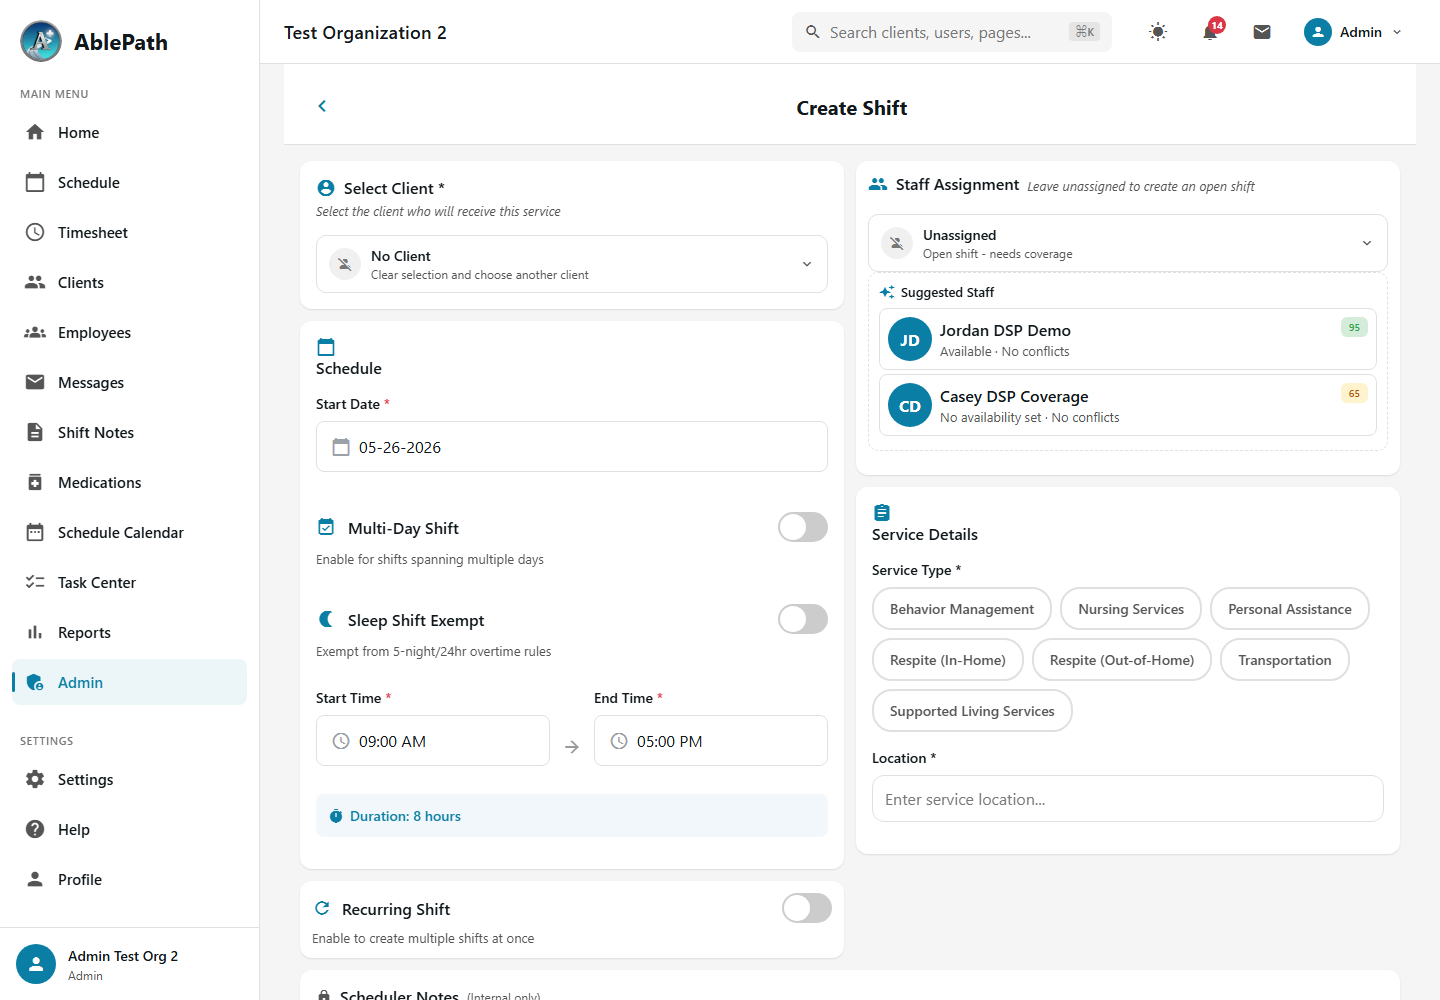1440x1000 pixels.
Task: Enable the Sleep Shift Exempt toggle
Action: [803, 619]
